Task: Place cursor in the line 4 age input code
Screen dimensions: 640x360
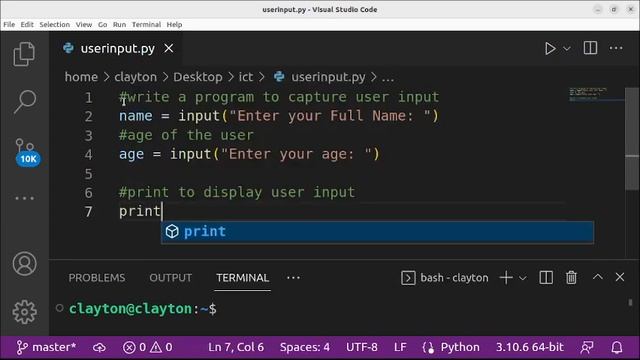Action: 249,155
